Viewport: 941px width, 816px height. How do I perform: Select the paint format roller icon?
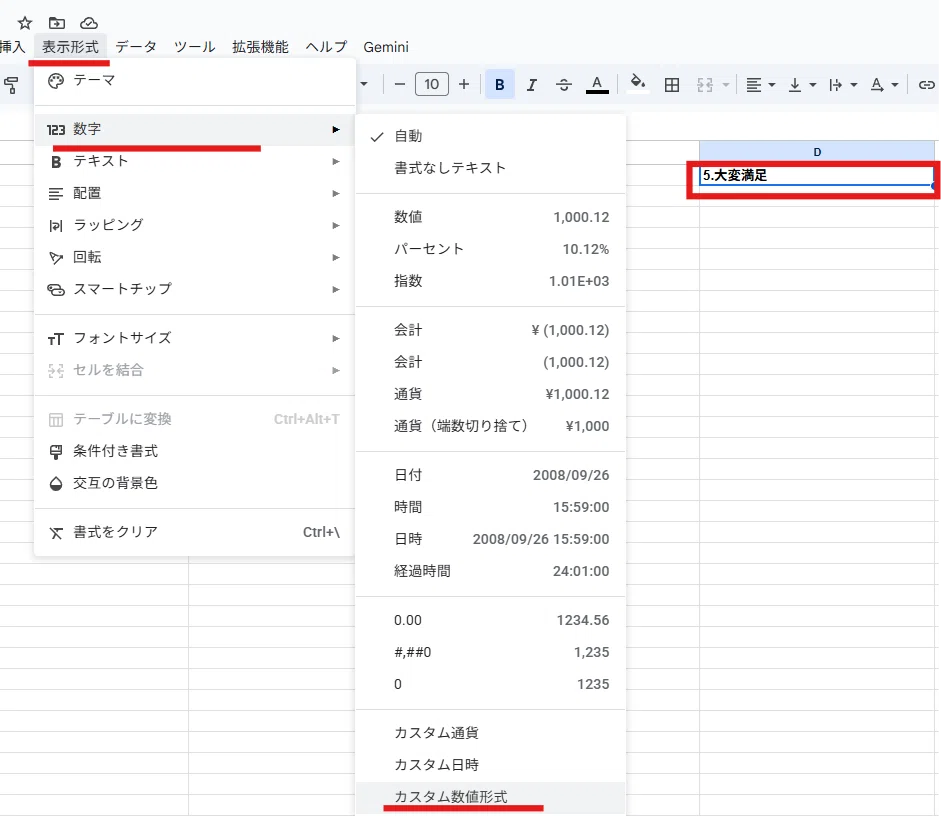tap(11, 85)
